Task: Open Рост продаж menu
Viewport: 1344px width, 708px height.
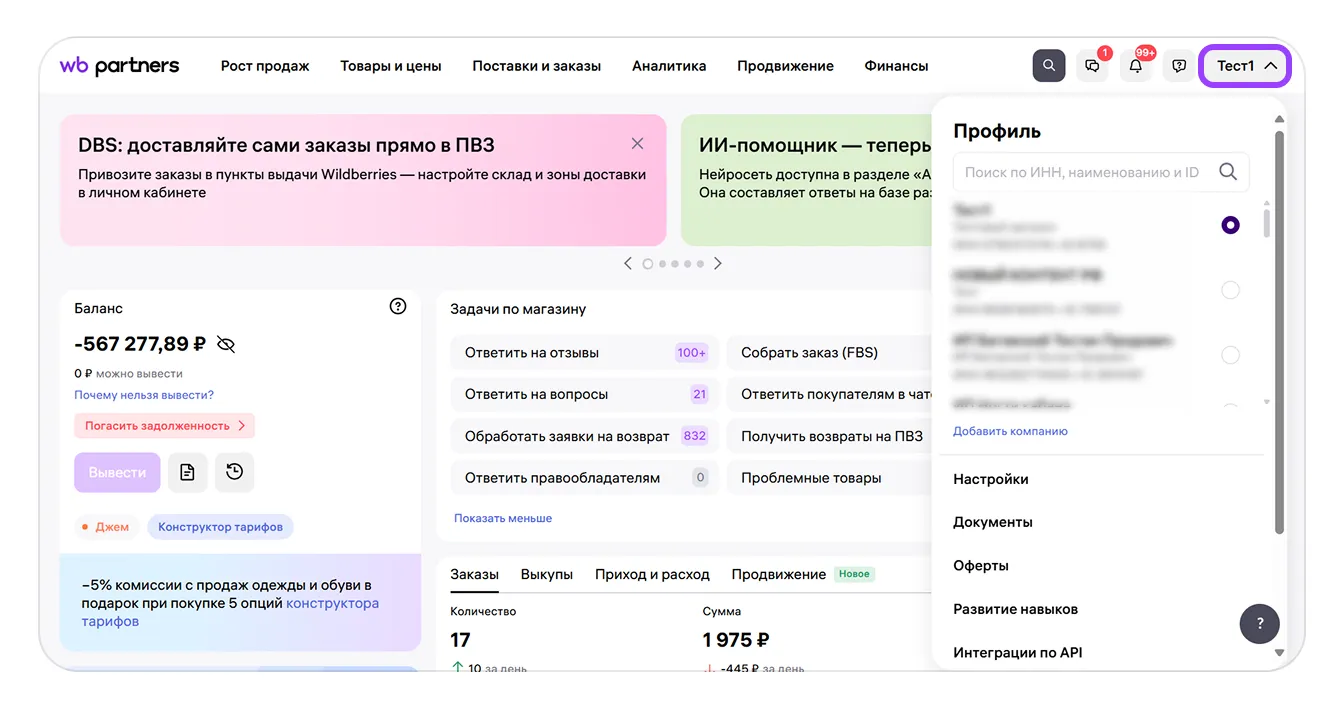Action: pos(265,66)
